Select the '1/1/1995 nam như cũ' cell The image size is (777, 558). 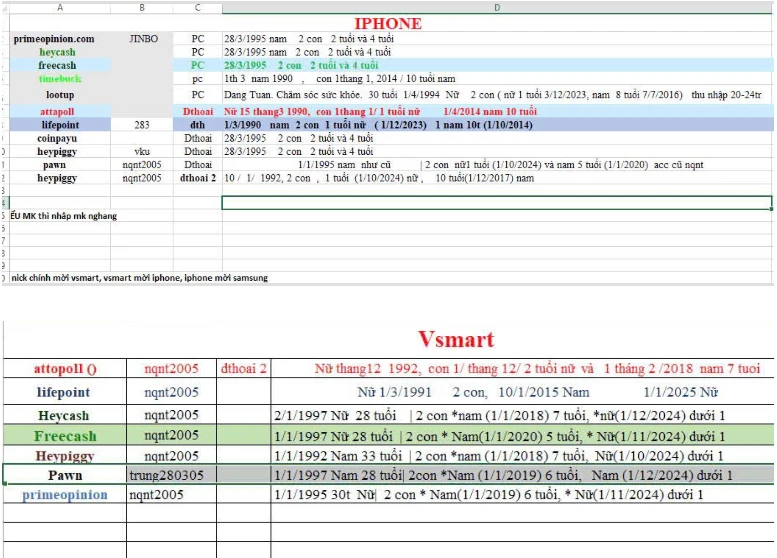pos(498,165)
